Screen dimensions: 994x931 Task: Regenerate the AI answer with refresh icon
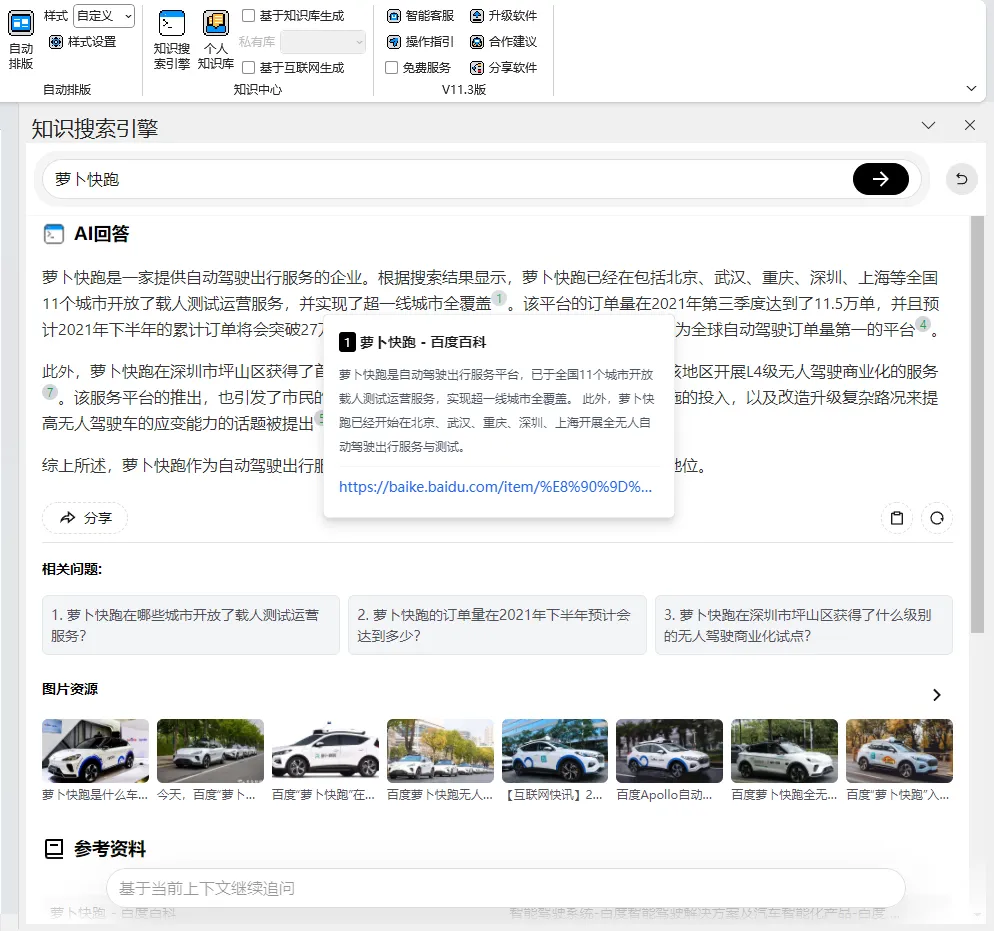pyautogui.click(x=937, y=518)
